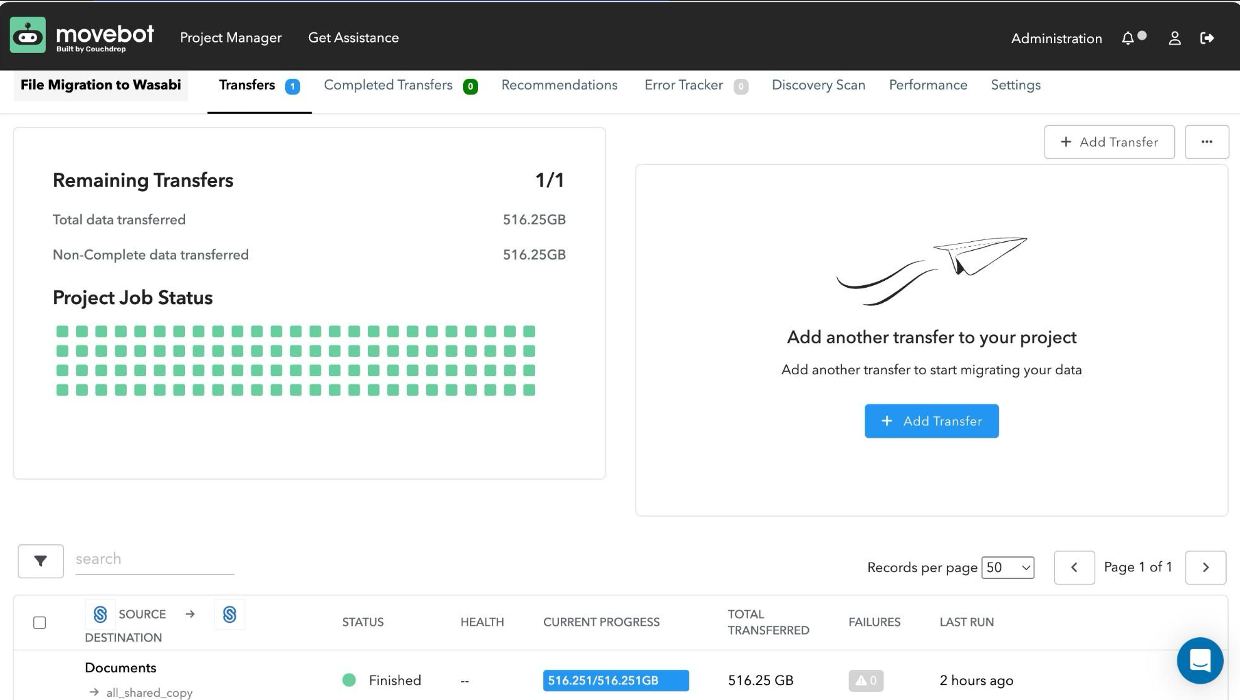Viewport: 1240px width, 700px height.
Task: Sort by the STATUS column header
Action: pos(363,622)
